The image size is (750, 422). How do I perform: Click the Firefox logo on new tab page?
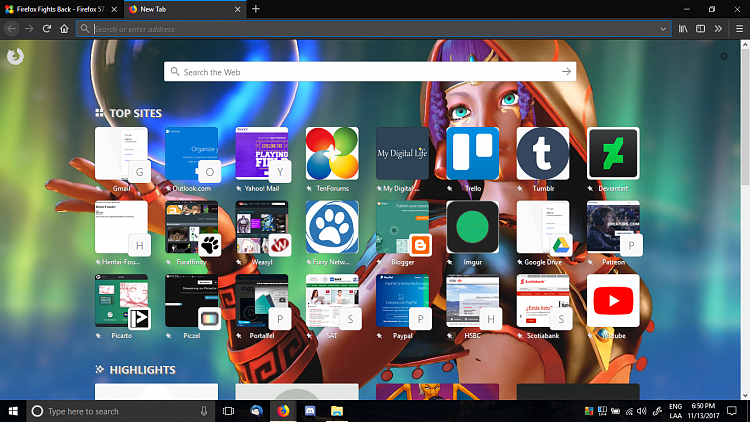pos(15,56)
